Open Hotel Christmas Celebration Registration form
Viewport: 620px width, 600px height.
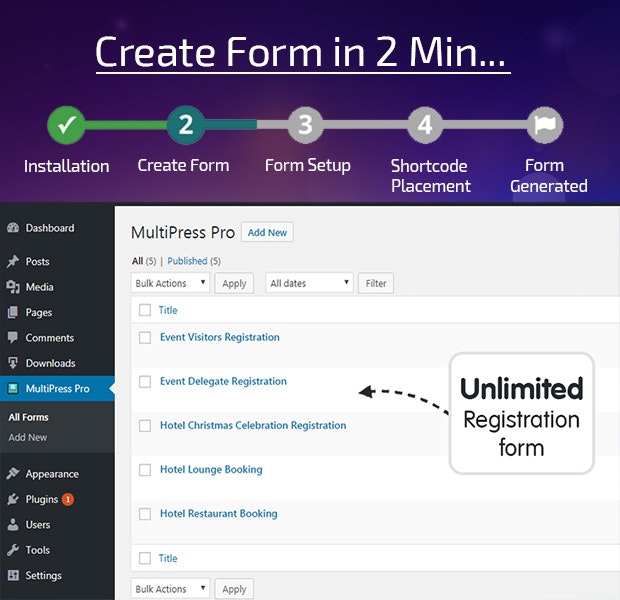(253, 425)
